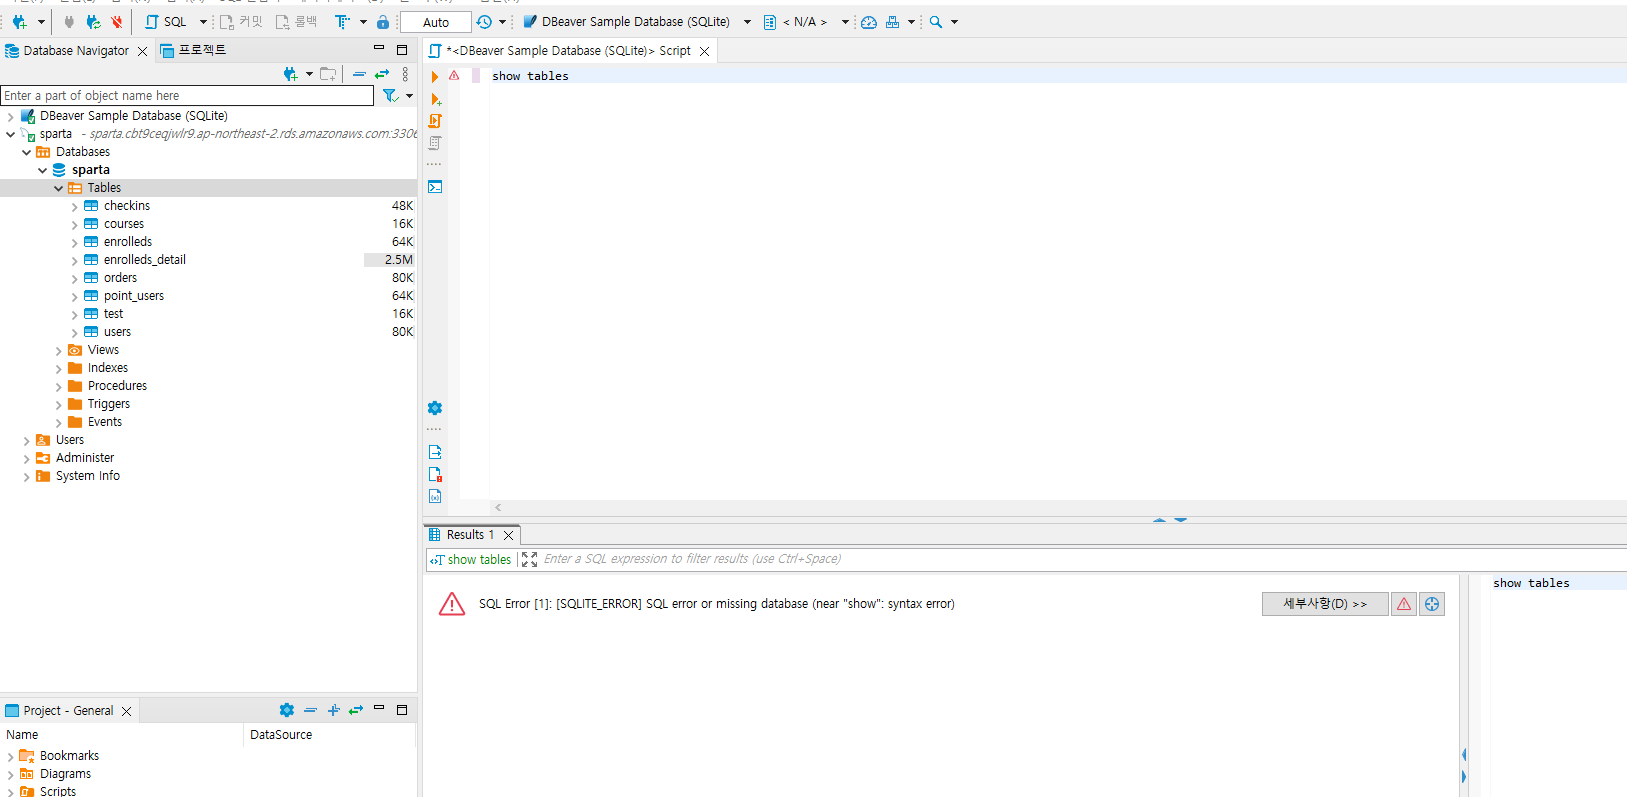Click the 롤백 (Rollback) toolbar button
The width and height of the screenshot is (1627, 797).
297,22
